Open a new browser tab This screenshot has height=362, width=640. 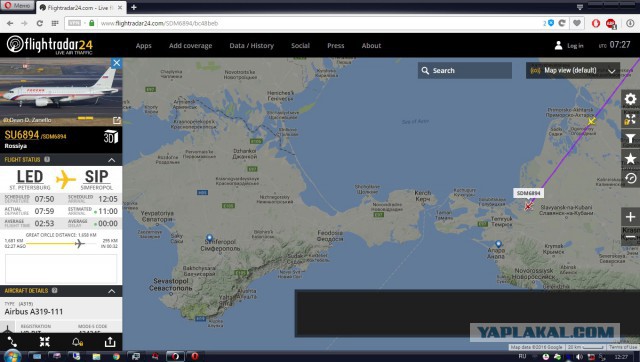point(134,7)
